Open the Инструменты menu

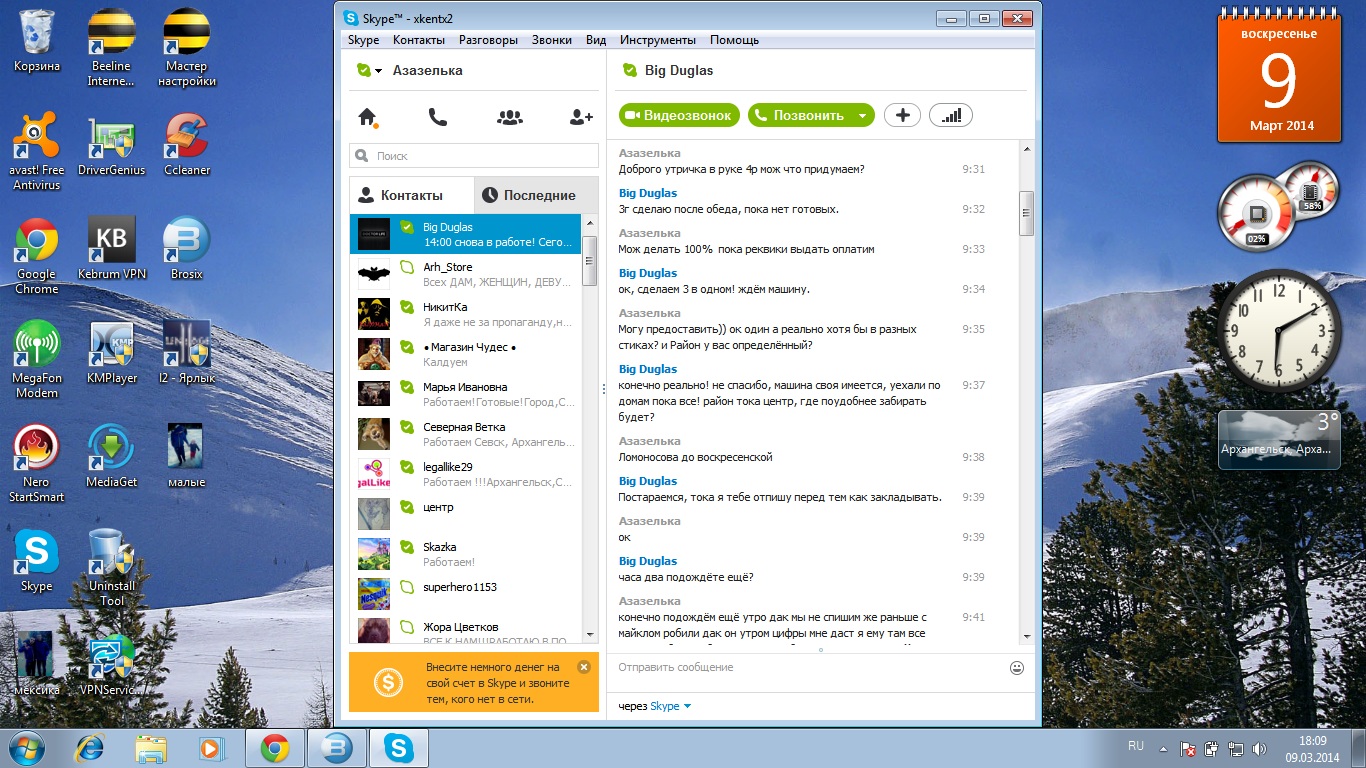[657, 40]
